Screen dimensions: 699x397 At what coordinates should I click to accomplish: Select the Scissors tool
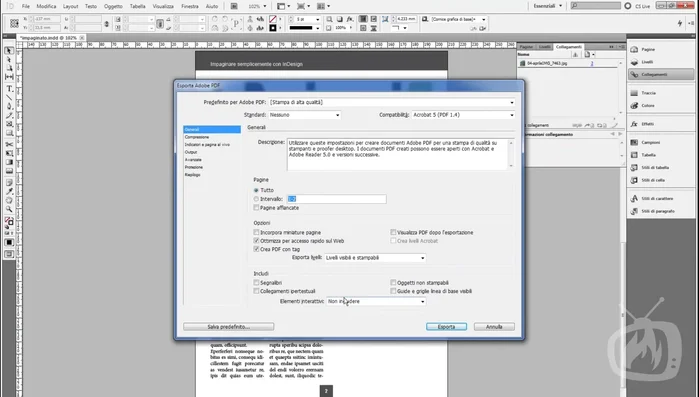click(x=9, y=144)
